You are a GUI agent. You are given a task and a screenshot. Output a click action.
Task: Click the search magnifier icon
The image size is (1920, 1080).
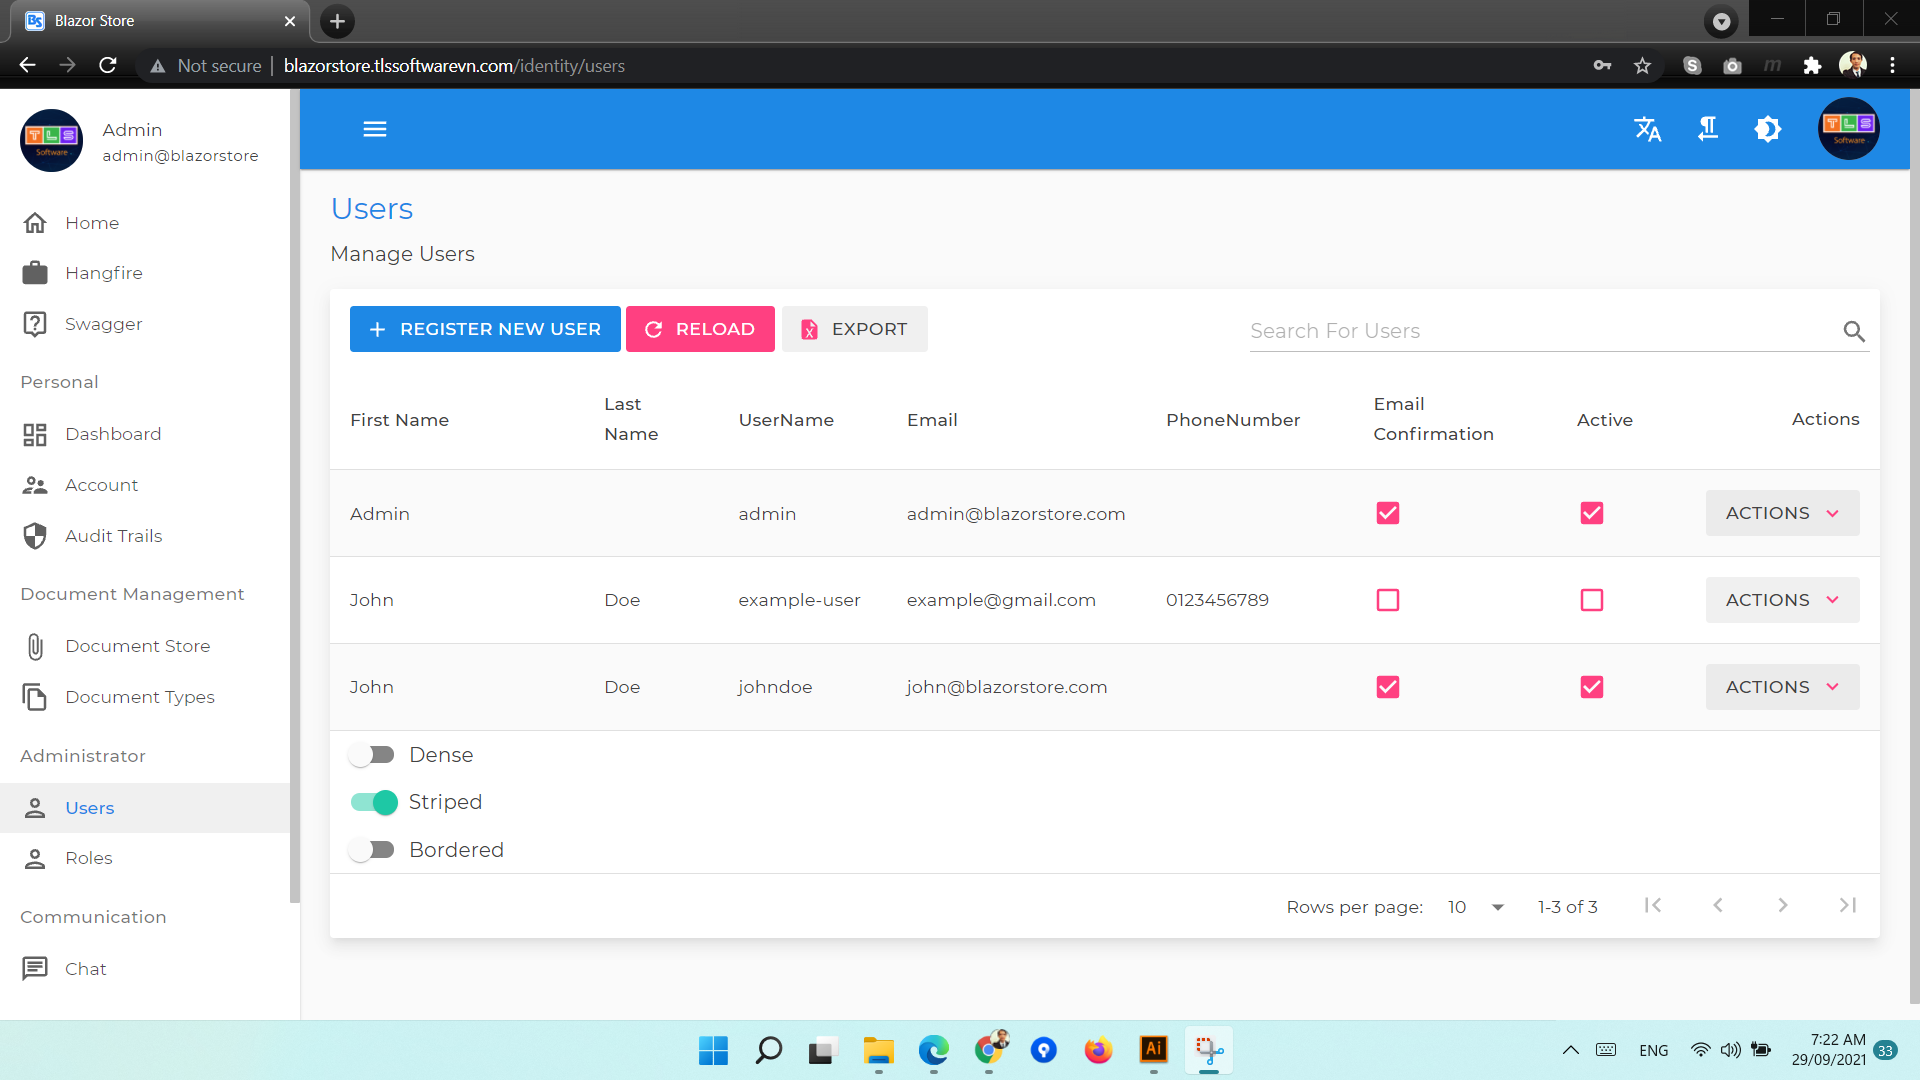(x=1854, y=331)
